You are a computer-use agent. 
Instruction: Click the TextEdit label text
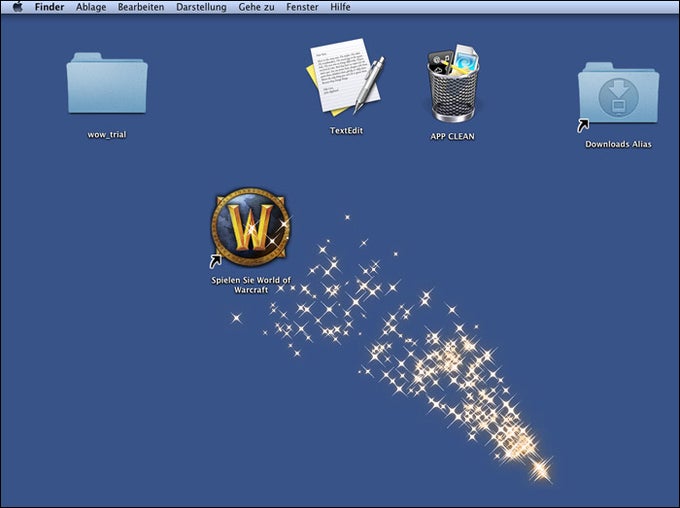click(346, 131)
